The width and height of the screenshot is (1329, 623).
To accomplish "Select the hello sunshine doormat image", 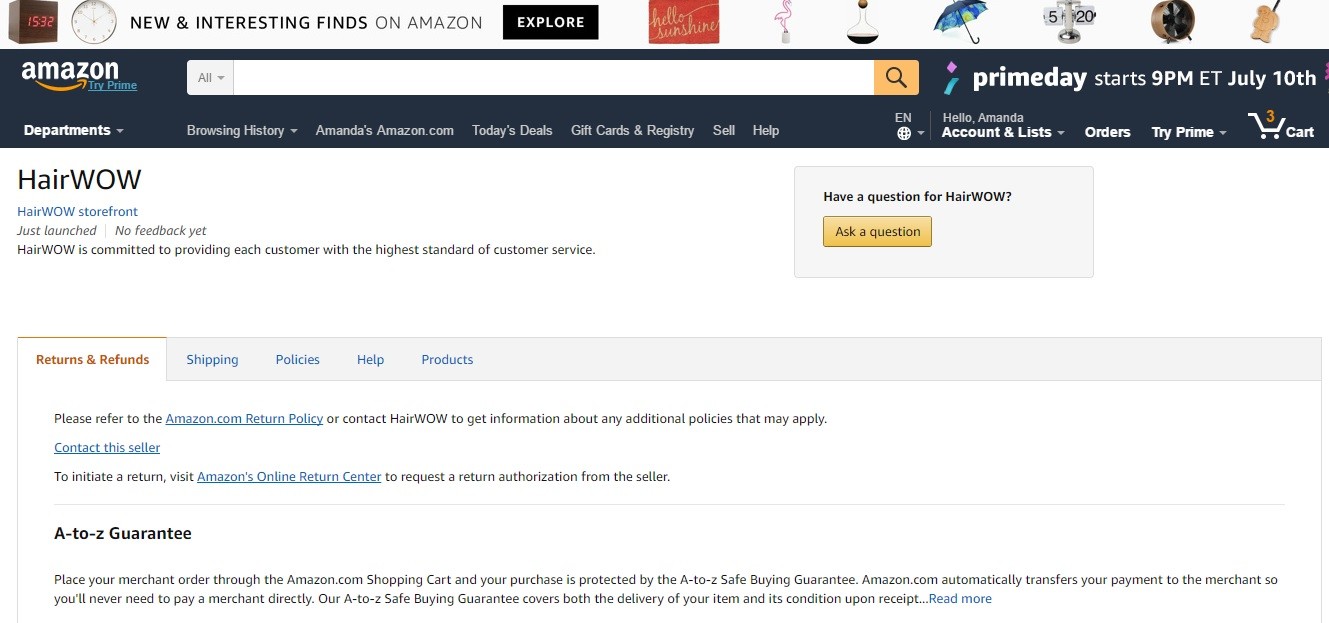I will point(683,23).
